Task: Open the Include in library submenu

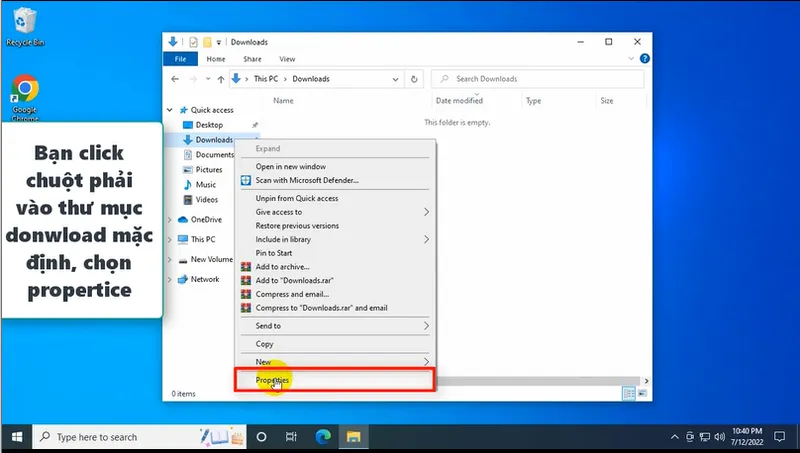Action: (335, 239)
